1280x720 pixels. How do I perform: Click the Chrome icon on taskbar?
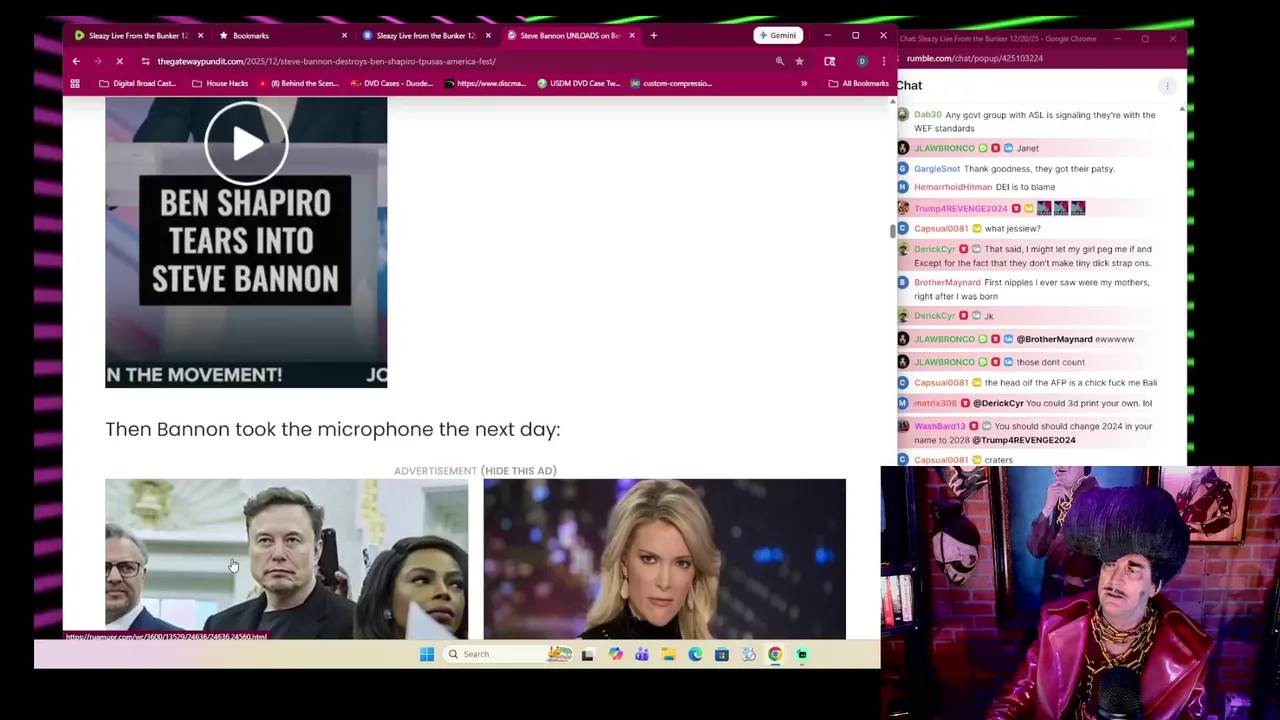775,654
